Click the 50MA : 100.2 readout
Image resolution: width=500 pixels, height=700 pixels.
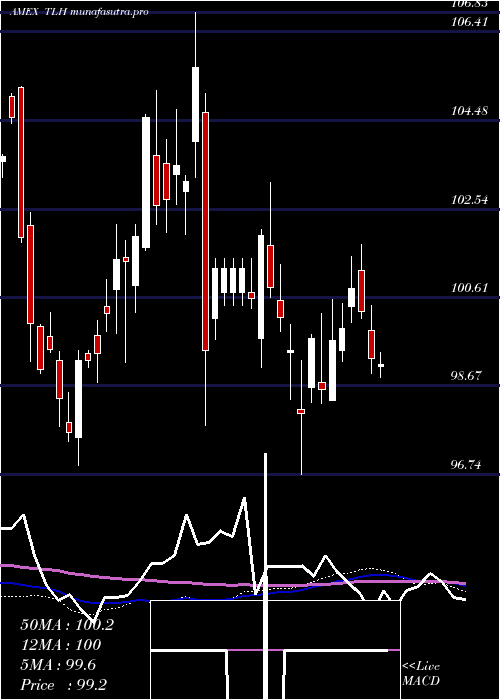(67, 625)
